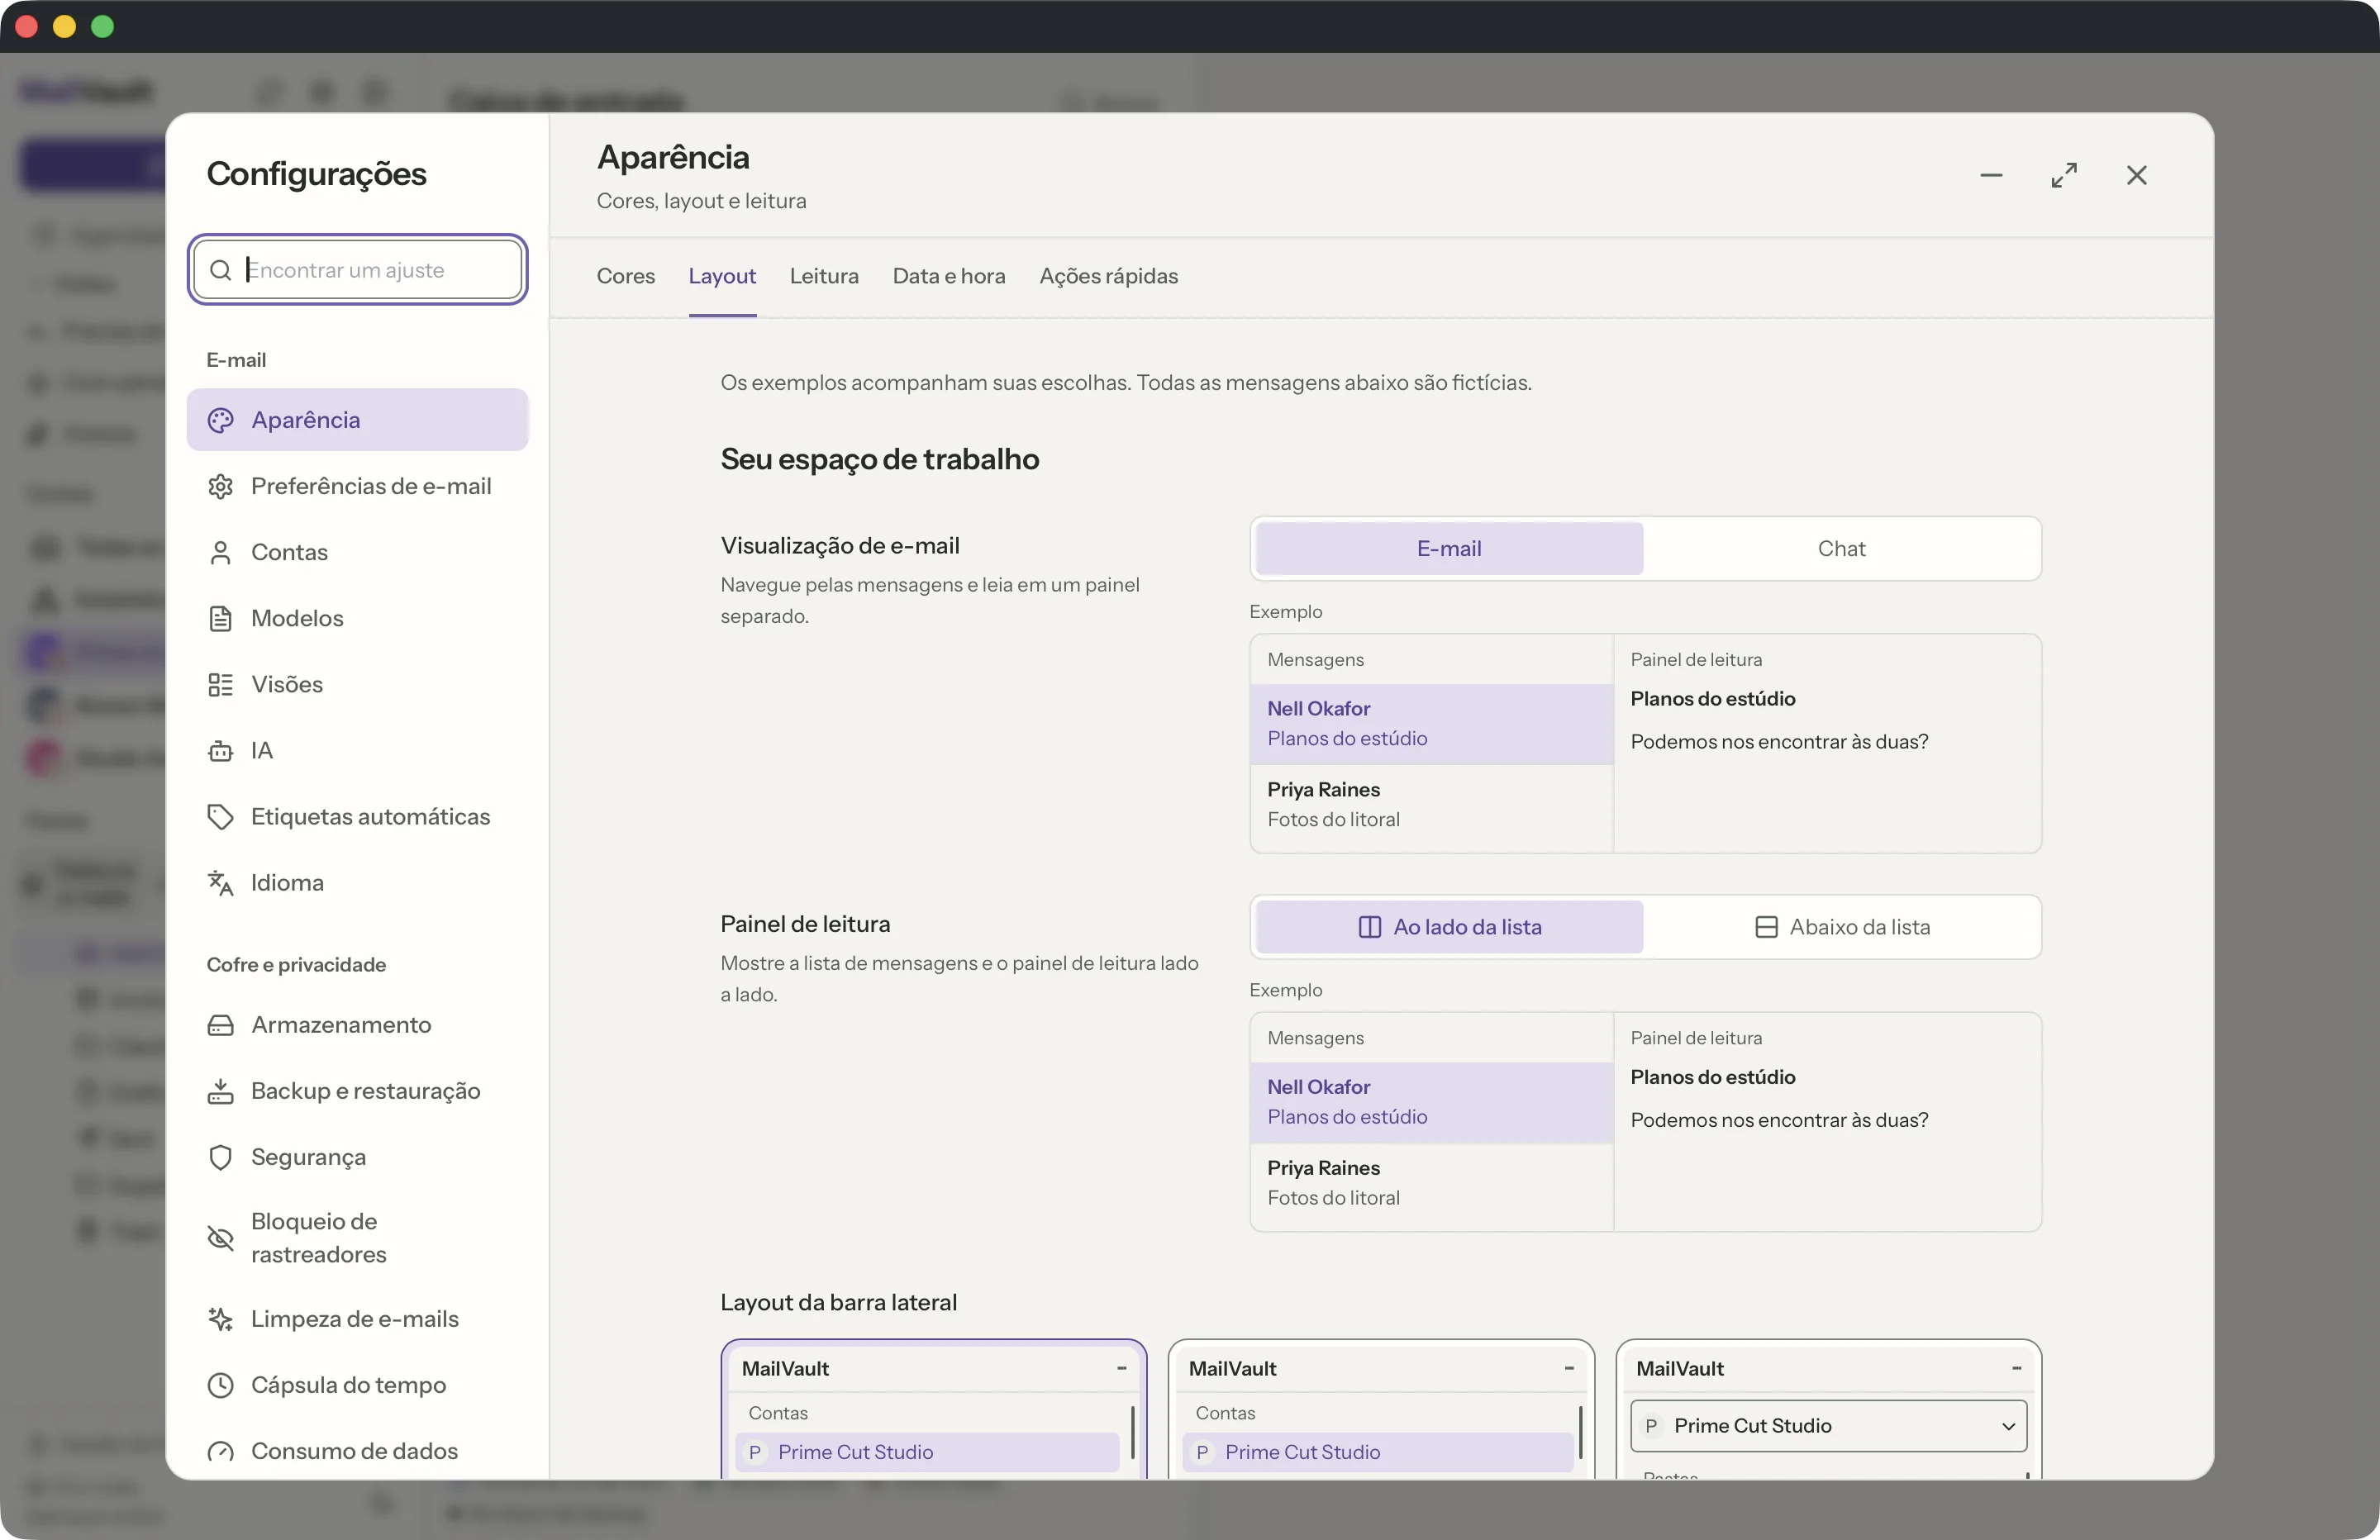Image resolution: width=2380 pixels, height=1540 pixels.
Task: Open Contas settings section
Action: tap(358, 552)
